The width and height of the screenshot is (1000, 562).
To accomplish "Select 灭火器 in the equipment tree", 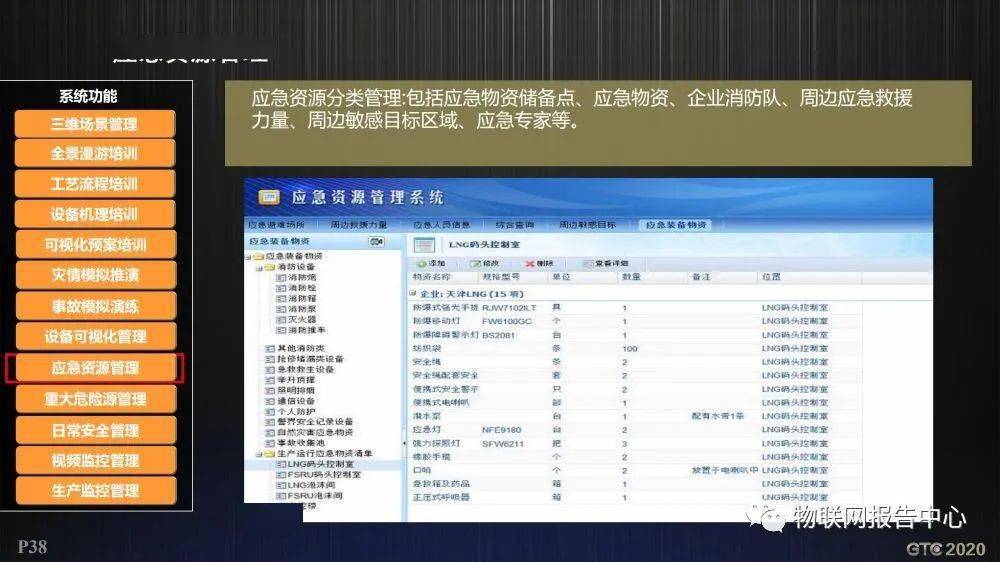I will point(300,319).
